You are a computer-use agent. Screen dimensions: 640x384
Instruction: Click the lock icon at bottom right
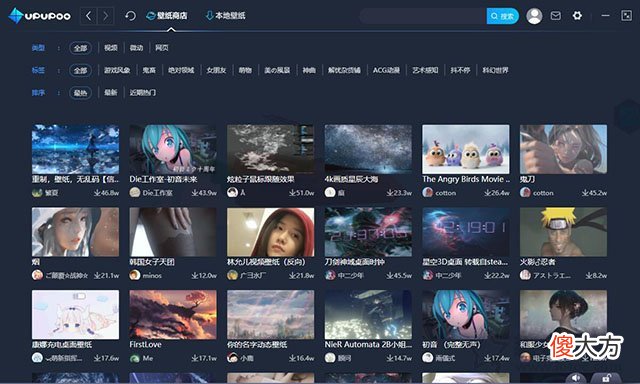coord(606,378)
